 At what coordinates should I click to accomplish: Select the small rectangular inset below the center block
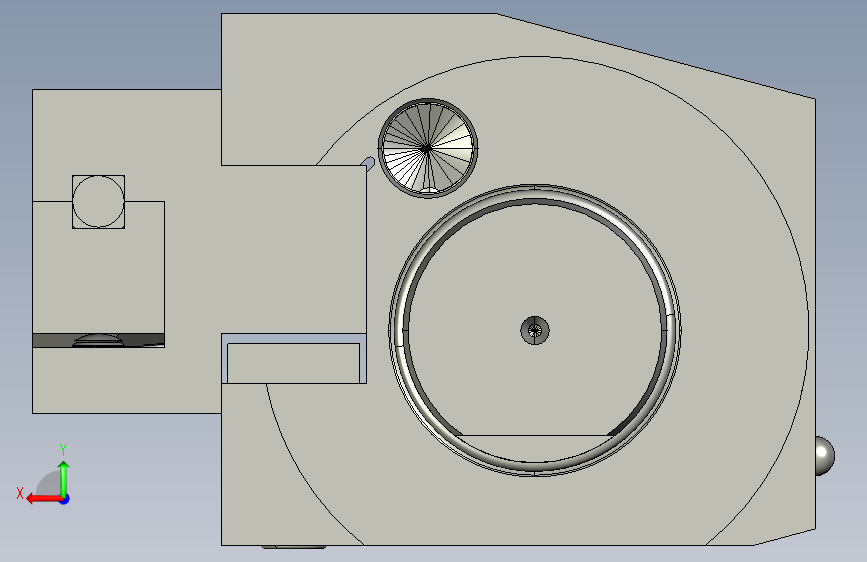pyautogui.click(x=294, y=363)
